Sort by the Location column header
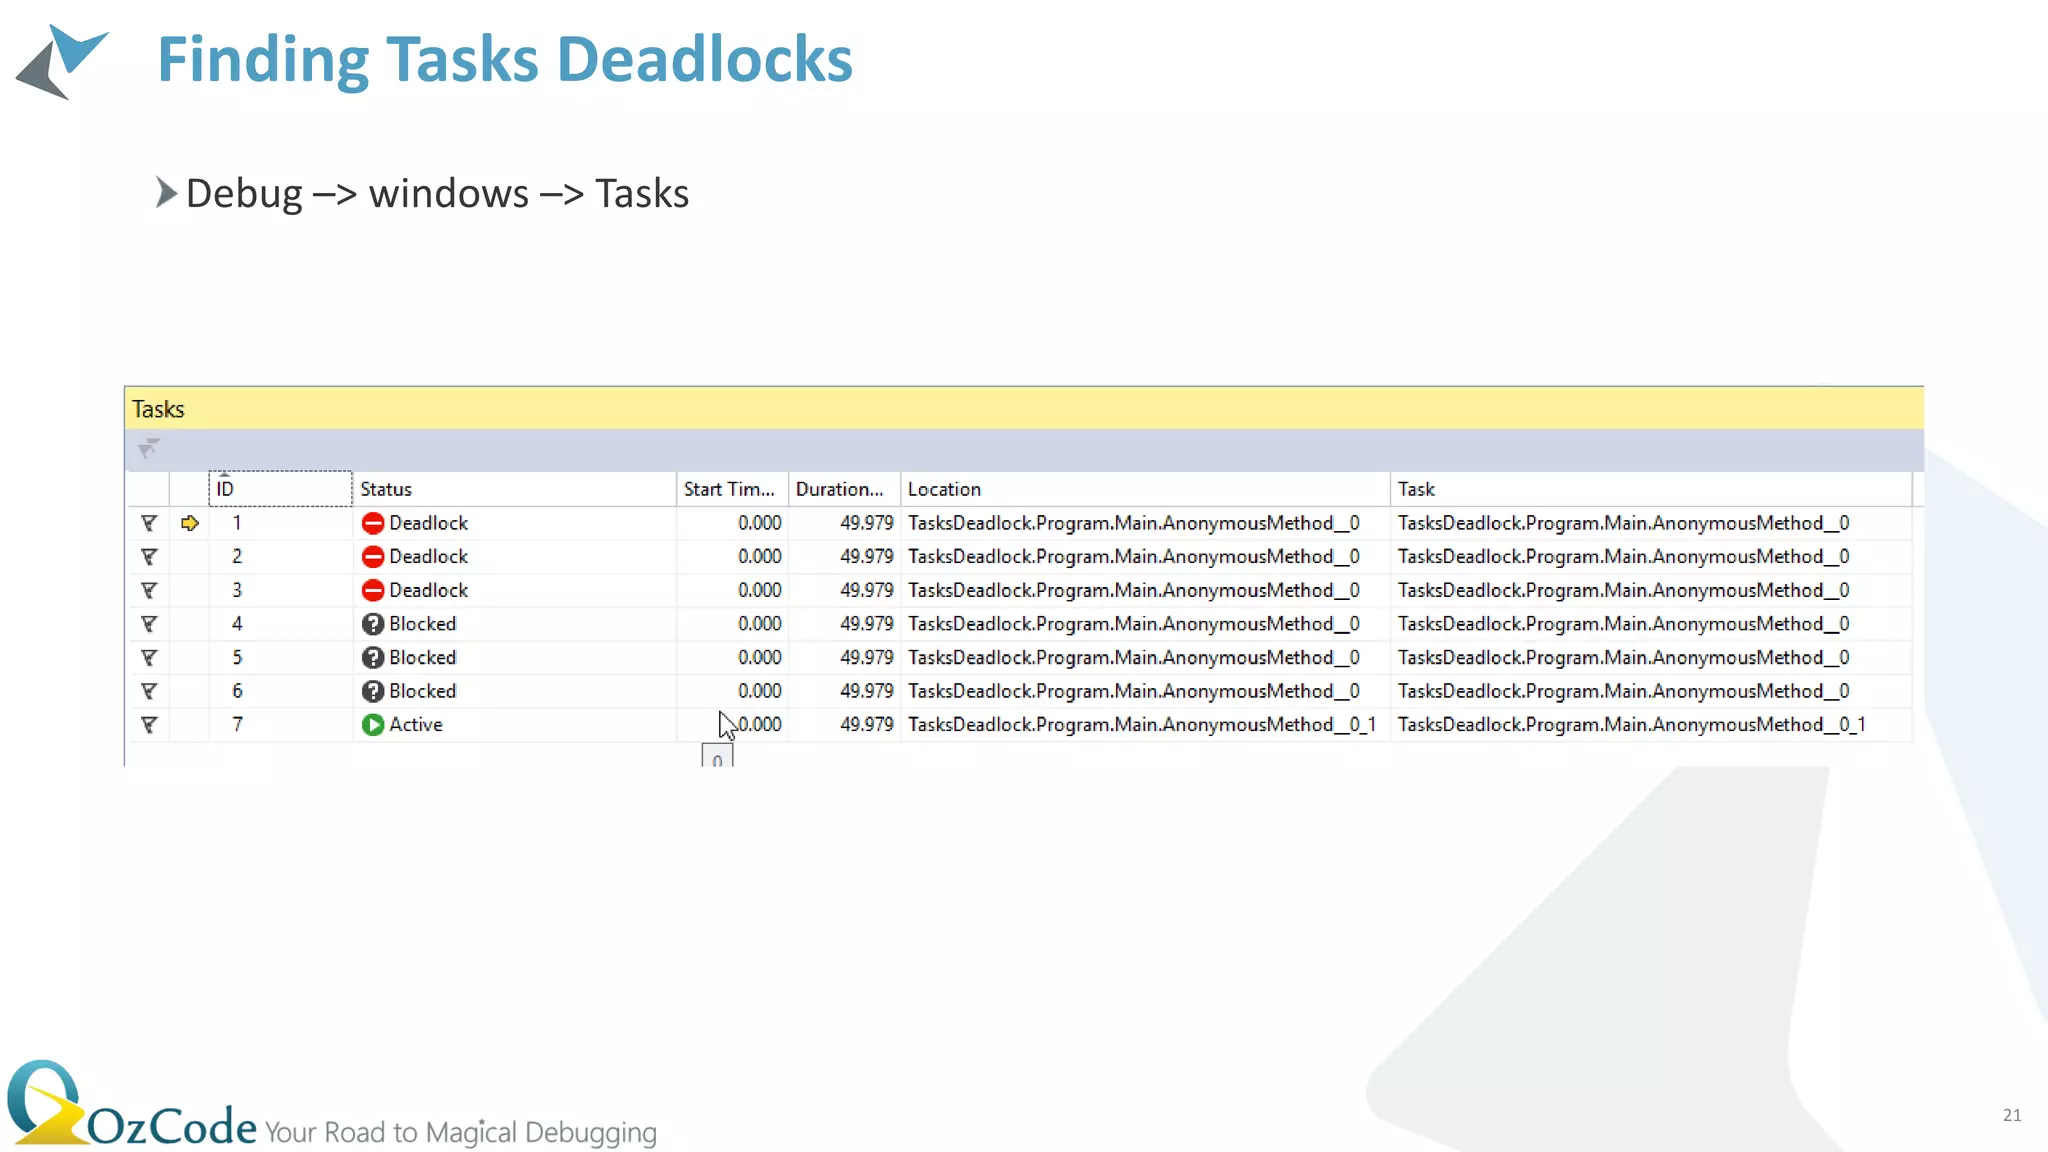The height and width of the screenshot is (1152, 2048). (x=1145, y=489)
